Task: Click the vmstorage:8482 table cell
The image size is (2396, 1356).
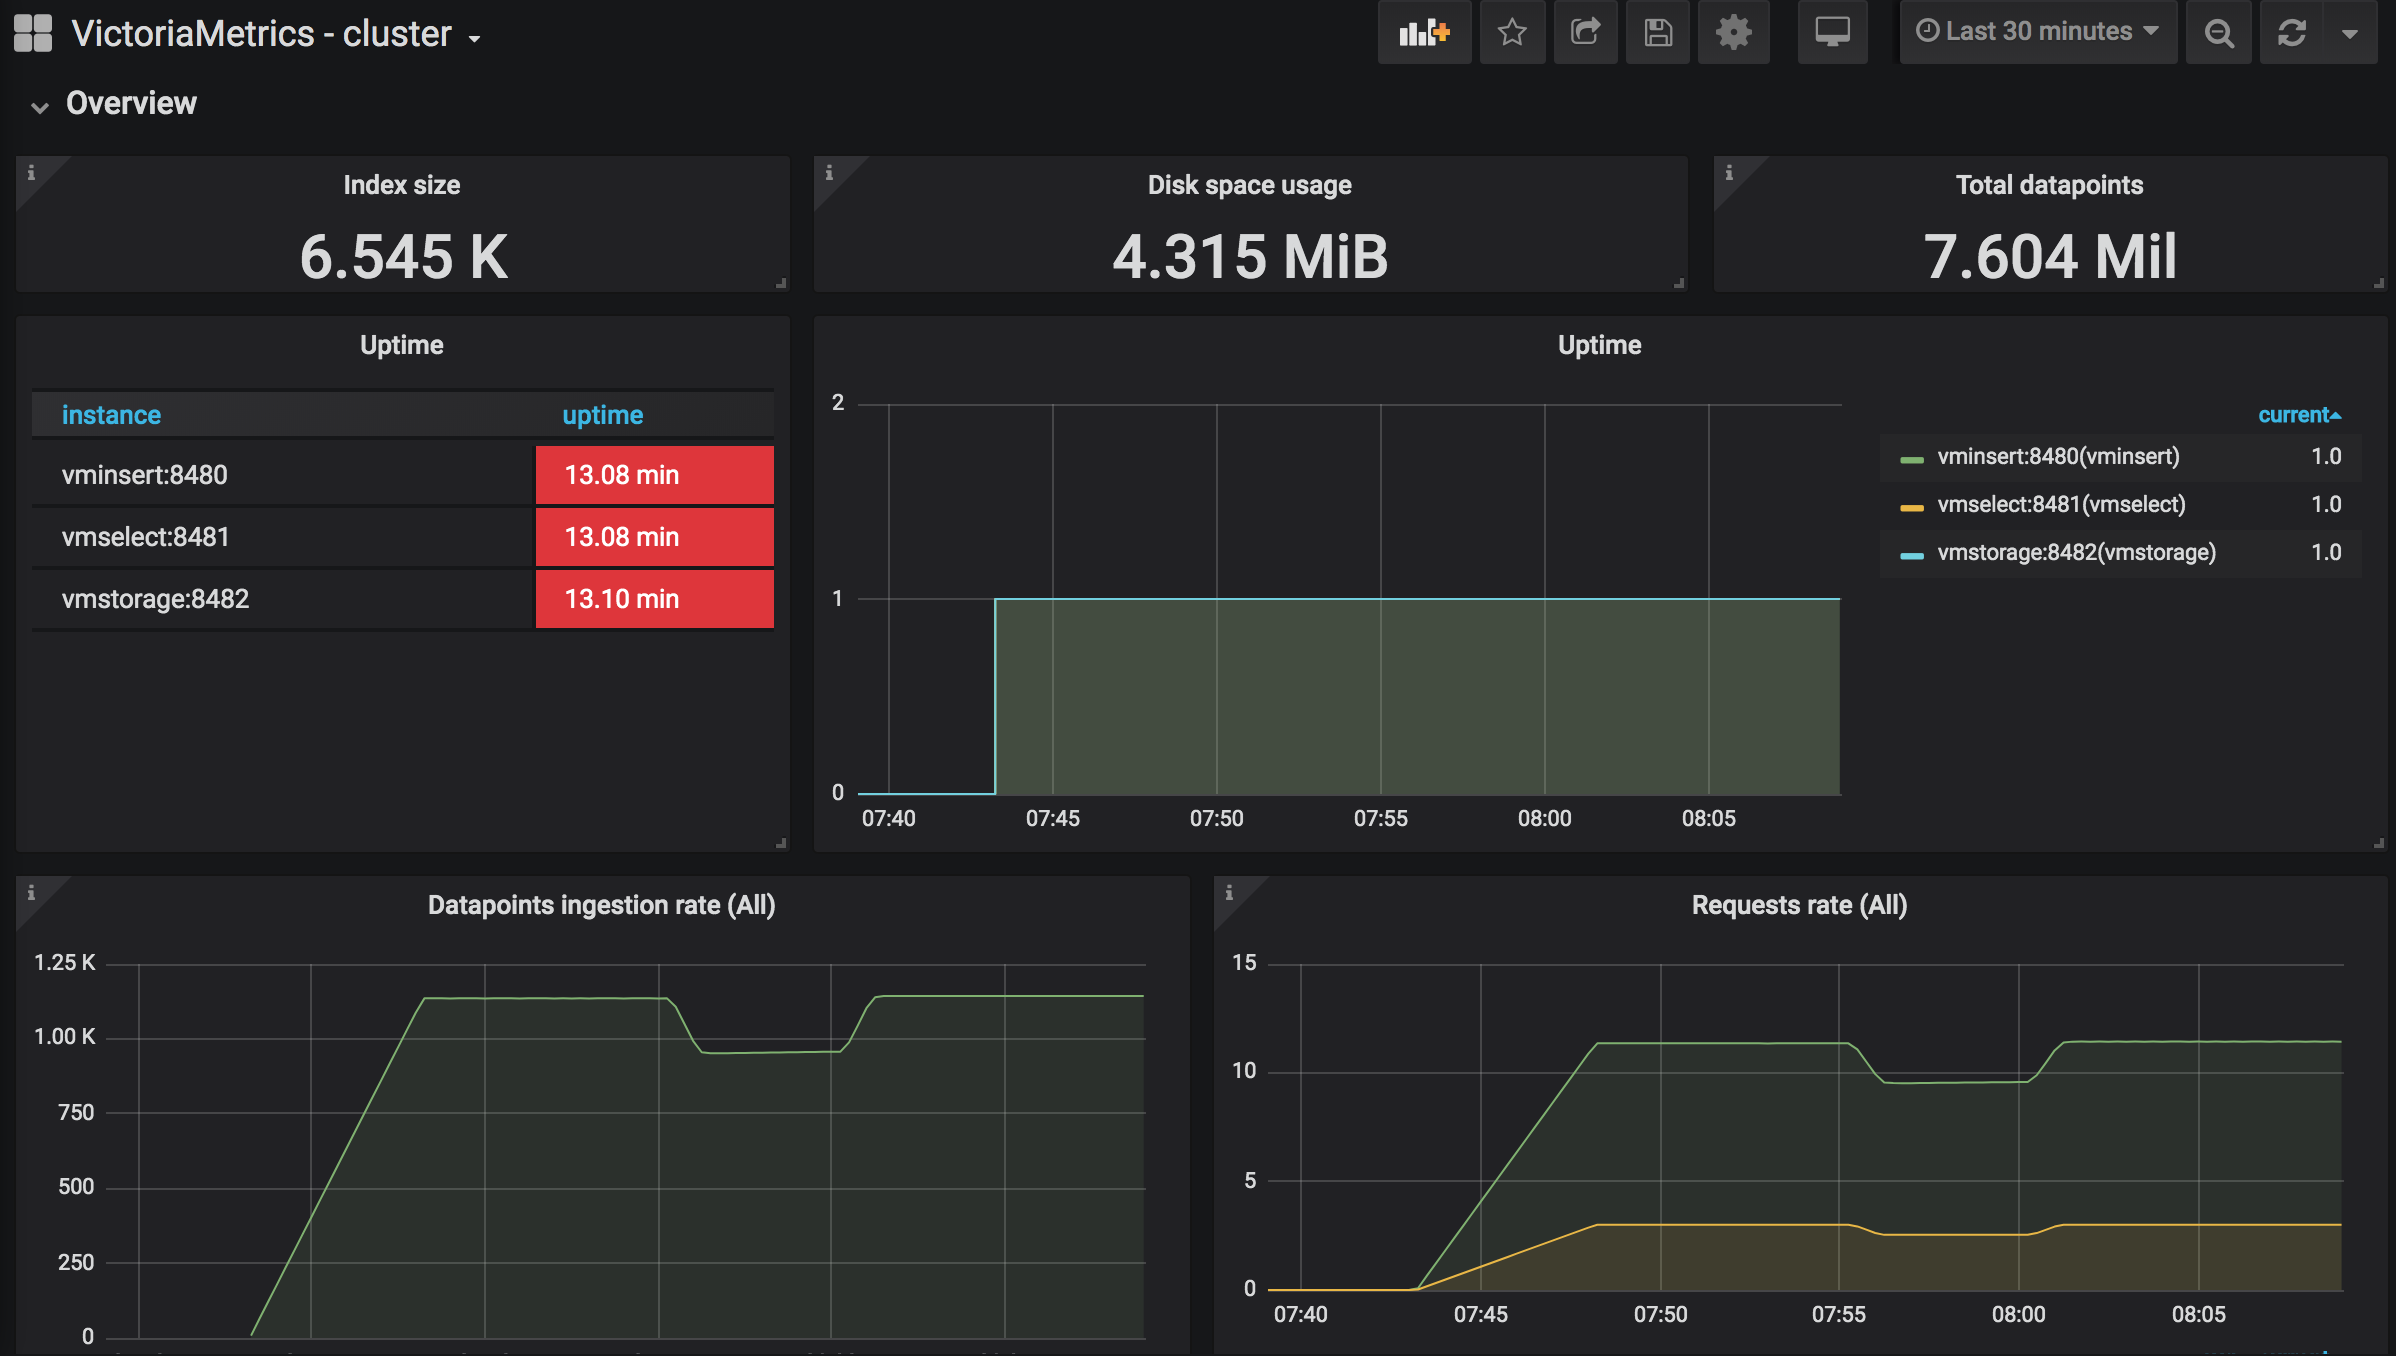Action: pyautogui.click(x=283, y=599)
